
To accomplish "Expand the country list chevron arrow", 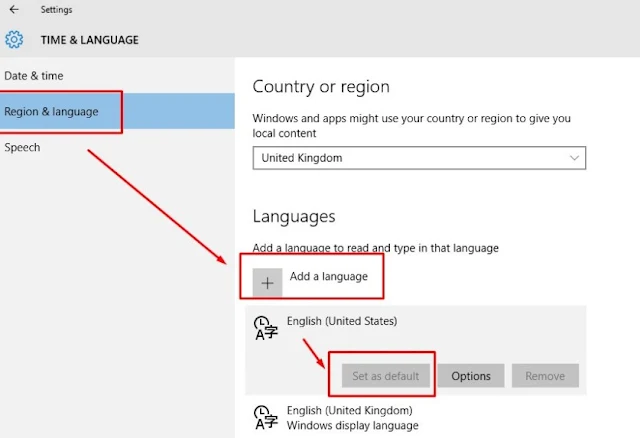I will click(574, 158).
